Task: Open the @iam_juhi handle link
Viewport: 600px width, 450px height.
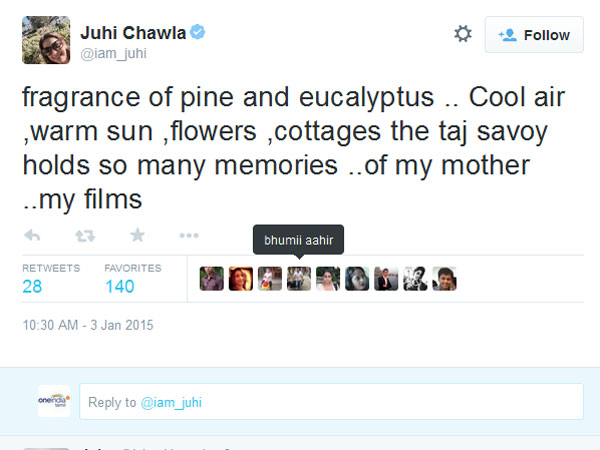Action: [x=113, y=54]
